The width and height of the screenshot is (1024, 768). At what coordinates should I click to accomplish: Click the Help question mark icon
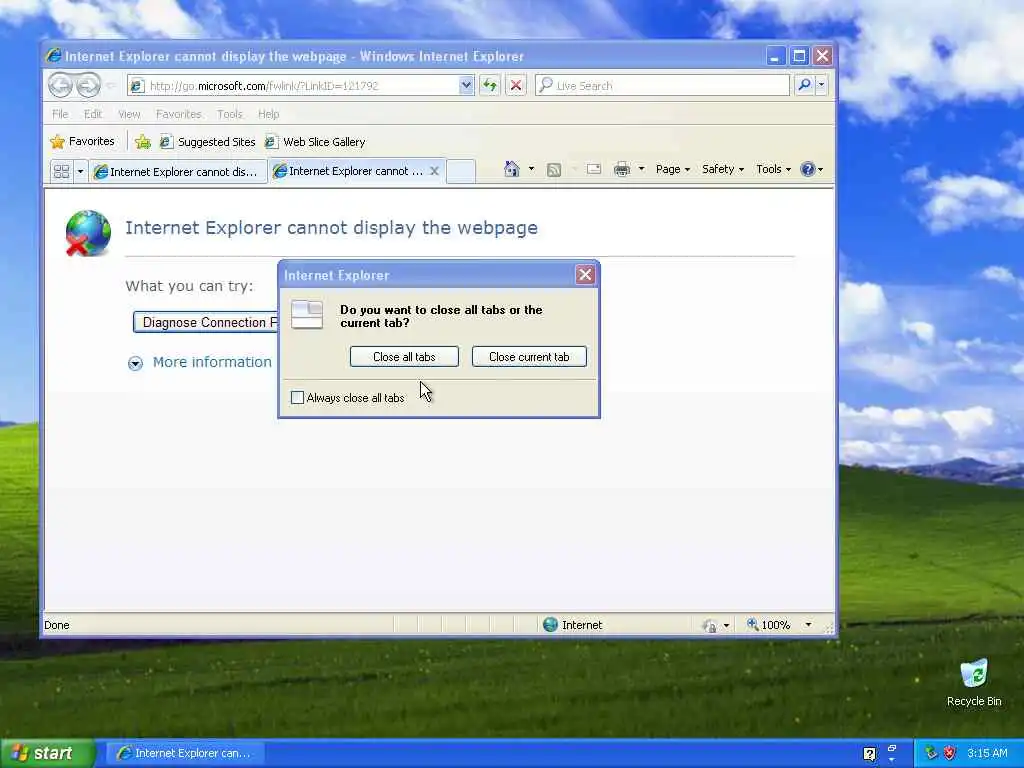(808, 169)
